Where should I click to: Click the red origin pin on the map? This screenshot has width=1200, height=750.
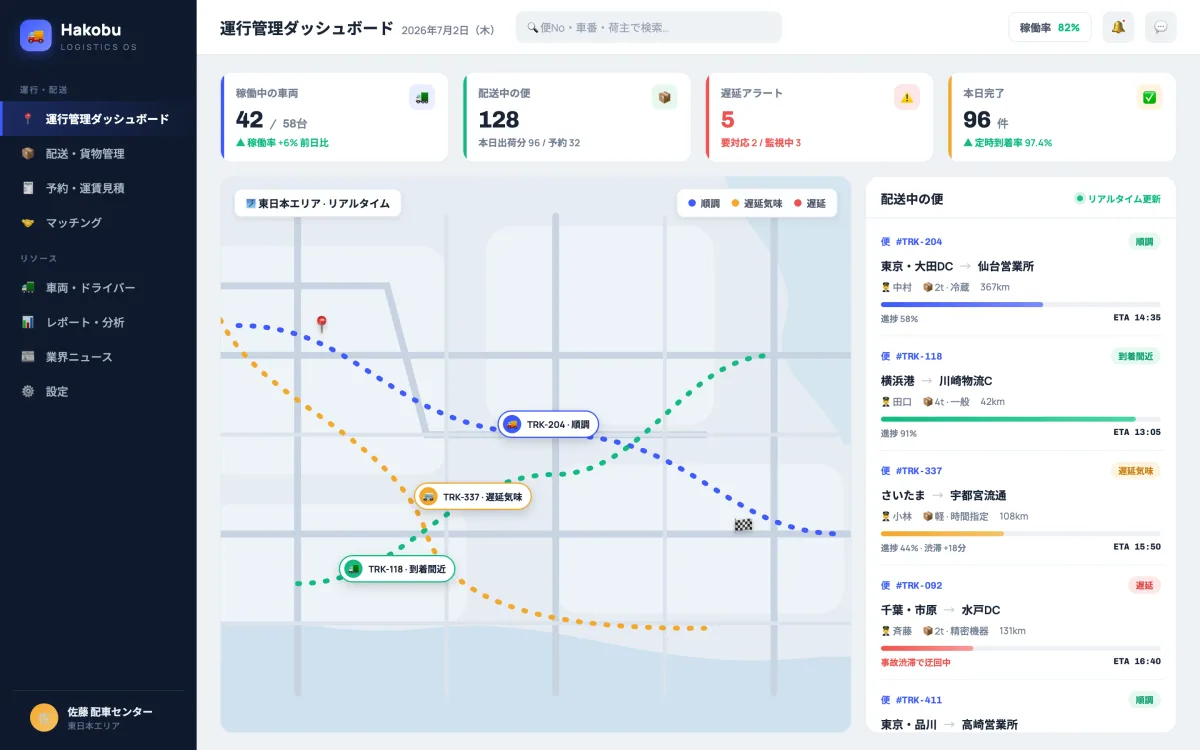pos(322,324)
